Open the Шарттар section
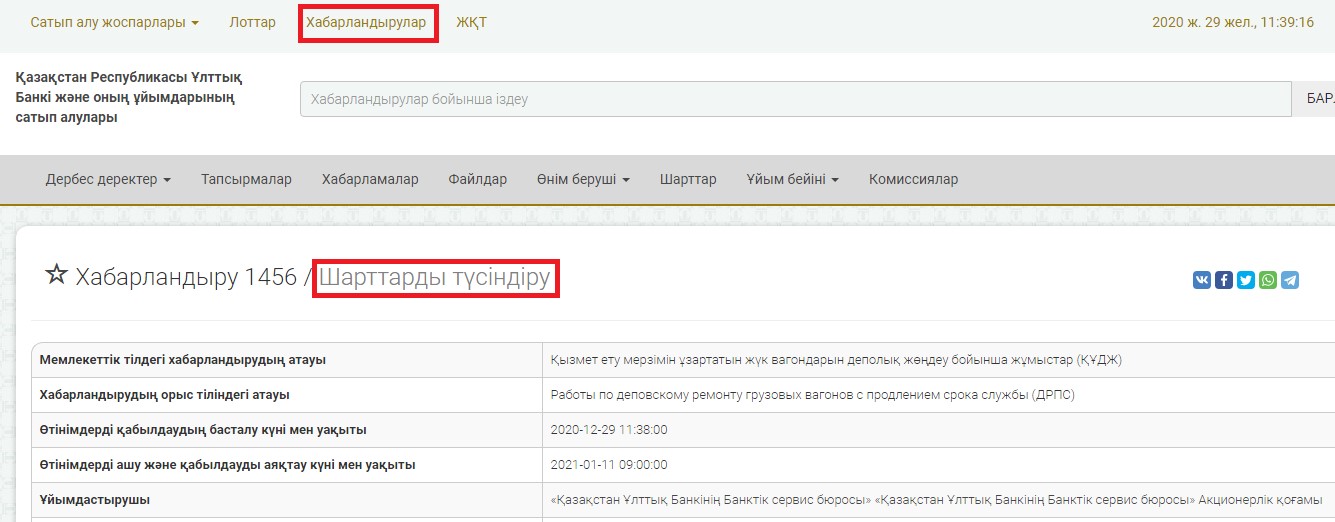Screen dimensions: 1335x522 pos(688,180)
